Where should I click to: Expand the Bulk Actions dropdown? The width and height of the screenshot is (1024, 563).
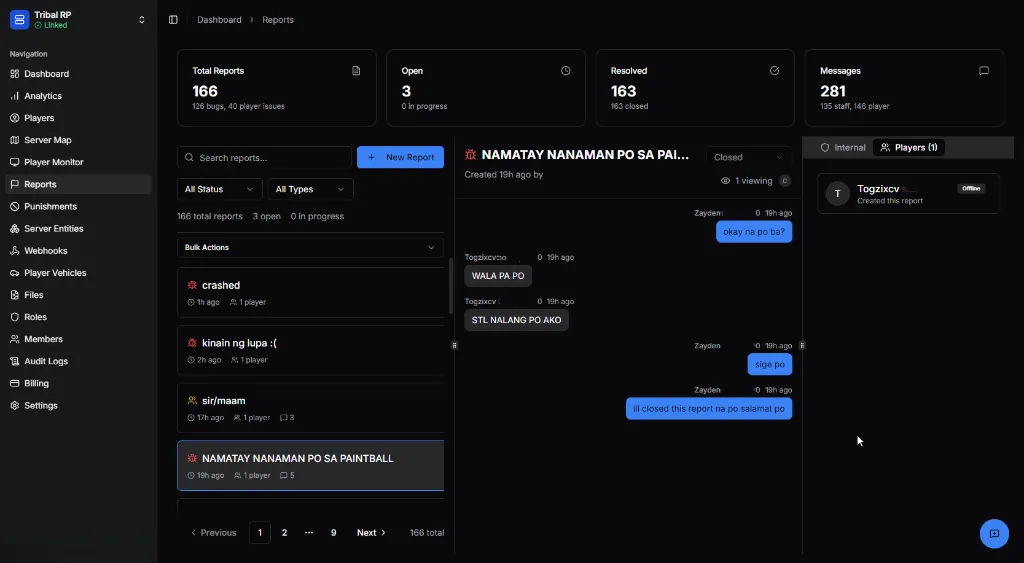(x=310, y=248)
